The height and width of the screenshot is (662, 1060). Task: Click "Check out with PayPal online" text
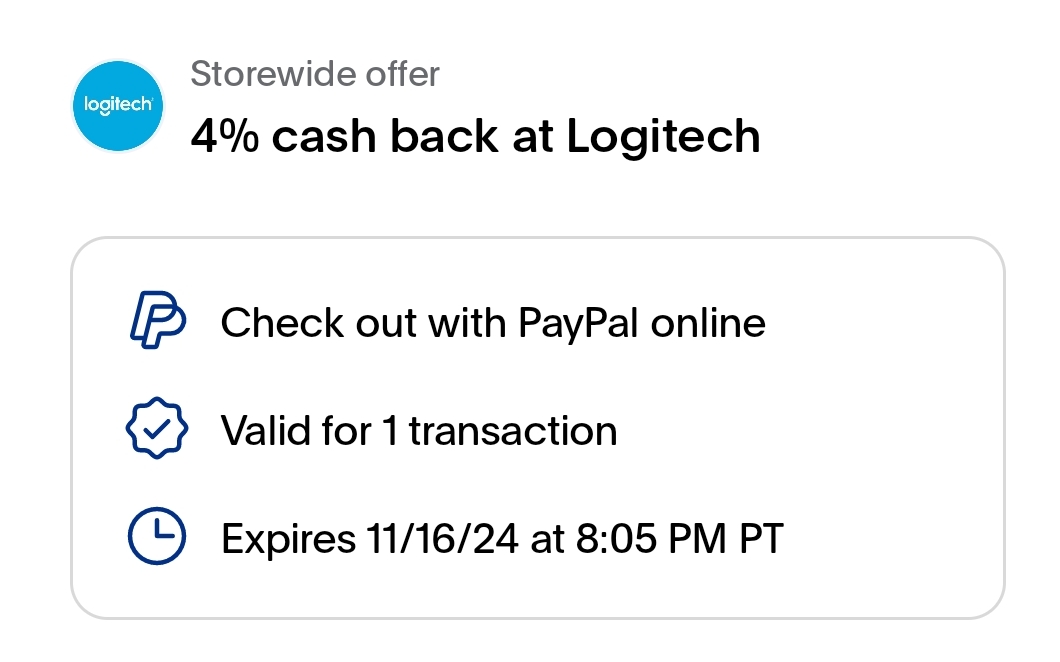(x=493, y=323)
